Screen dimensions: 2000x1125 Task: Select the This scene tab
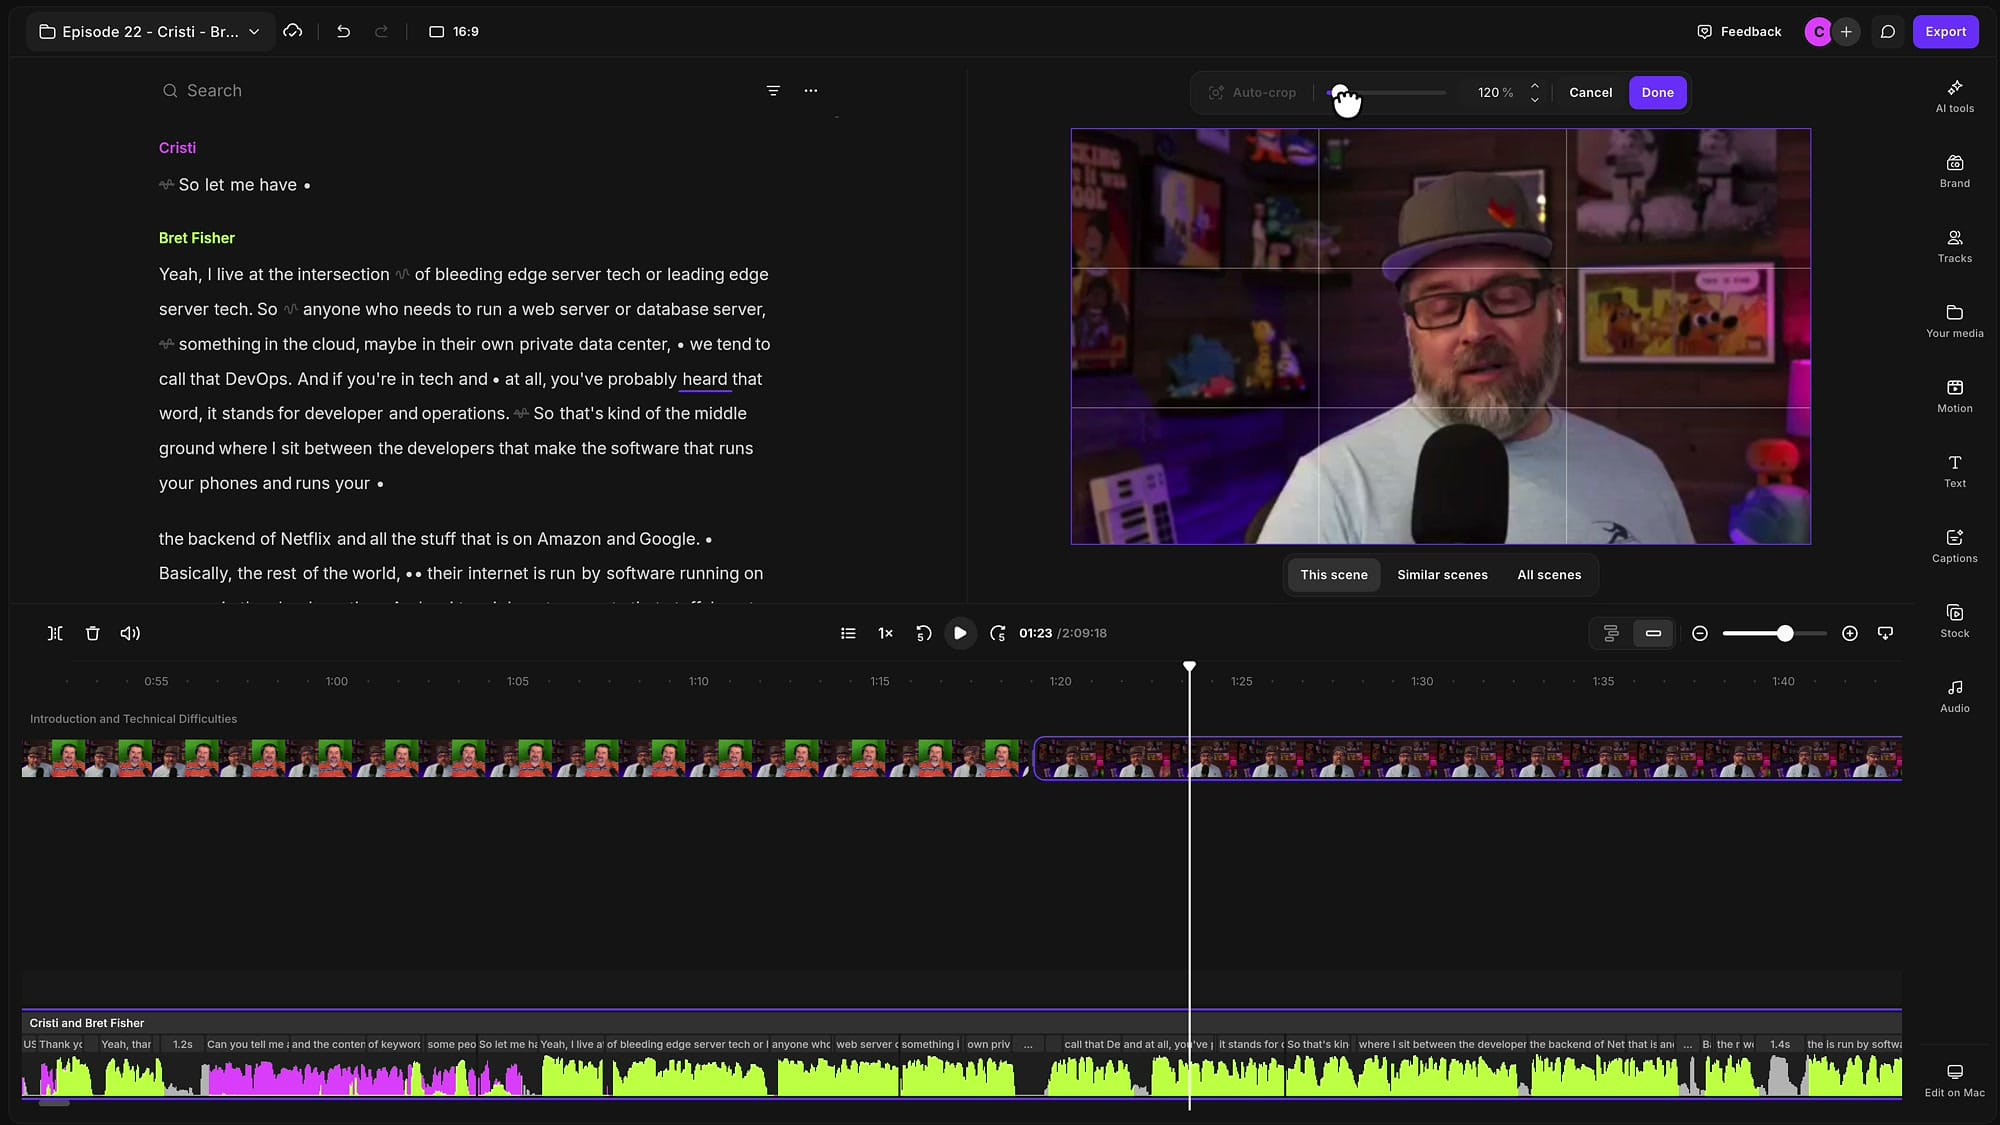coord(1334,574)
